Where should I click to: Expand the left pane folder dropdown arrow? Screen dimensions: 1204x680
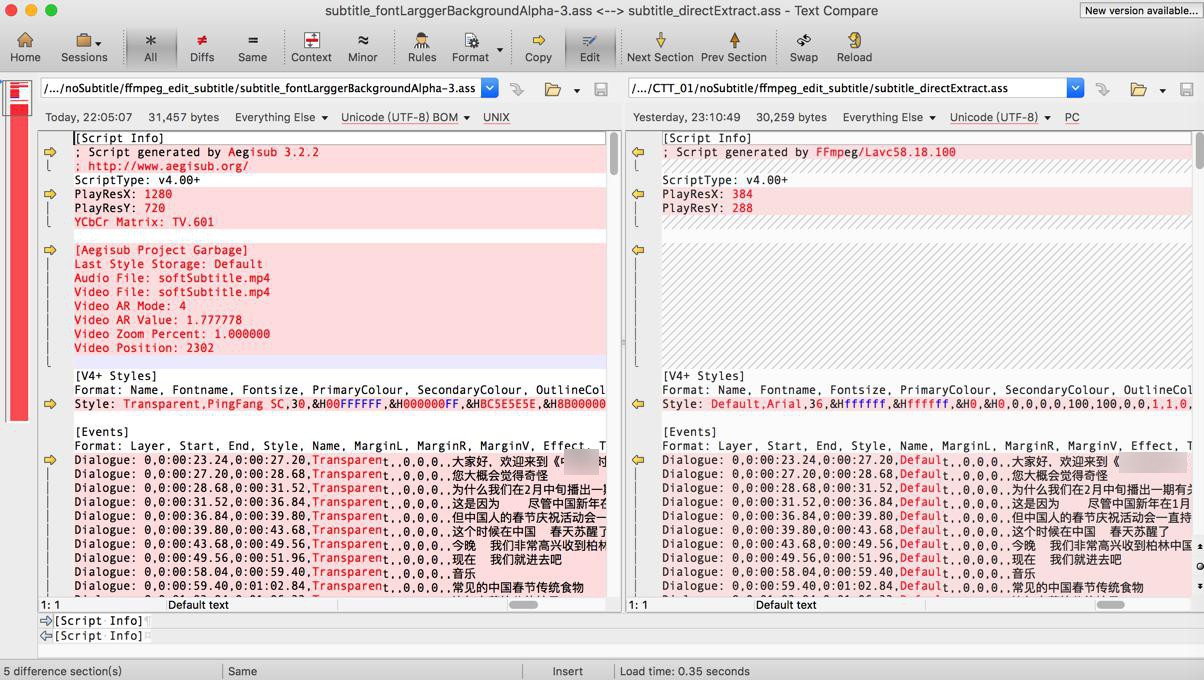point(576,90)
